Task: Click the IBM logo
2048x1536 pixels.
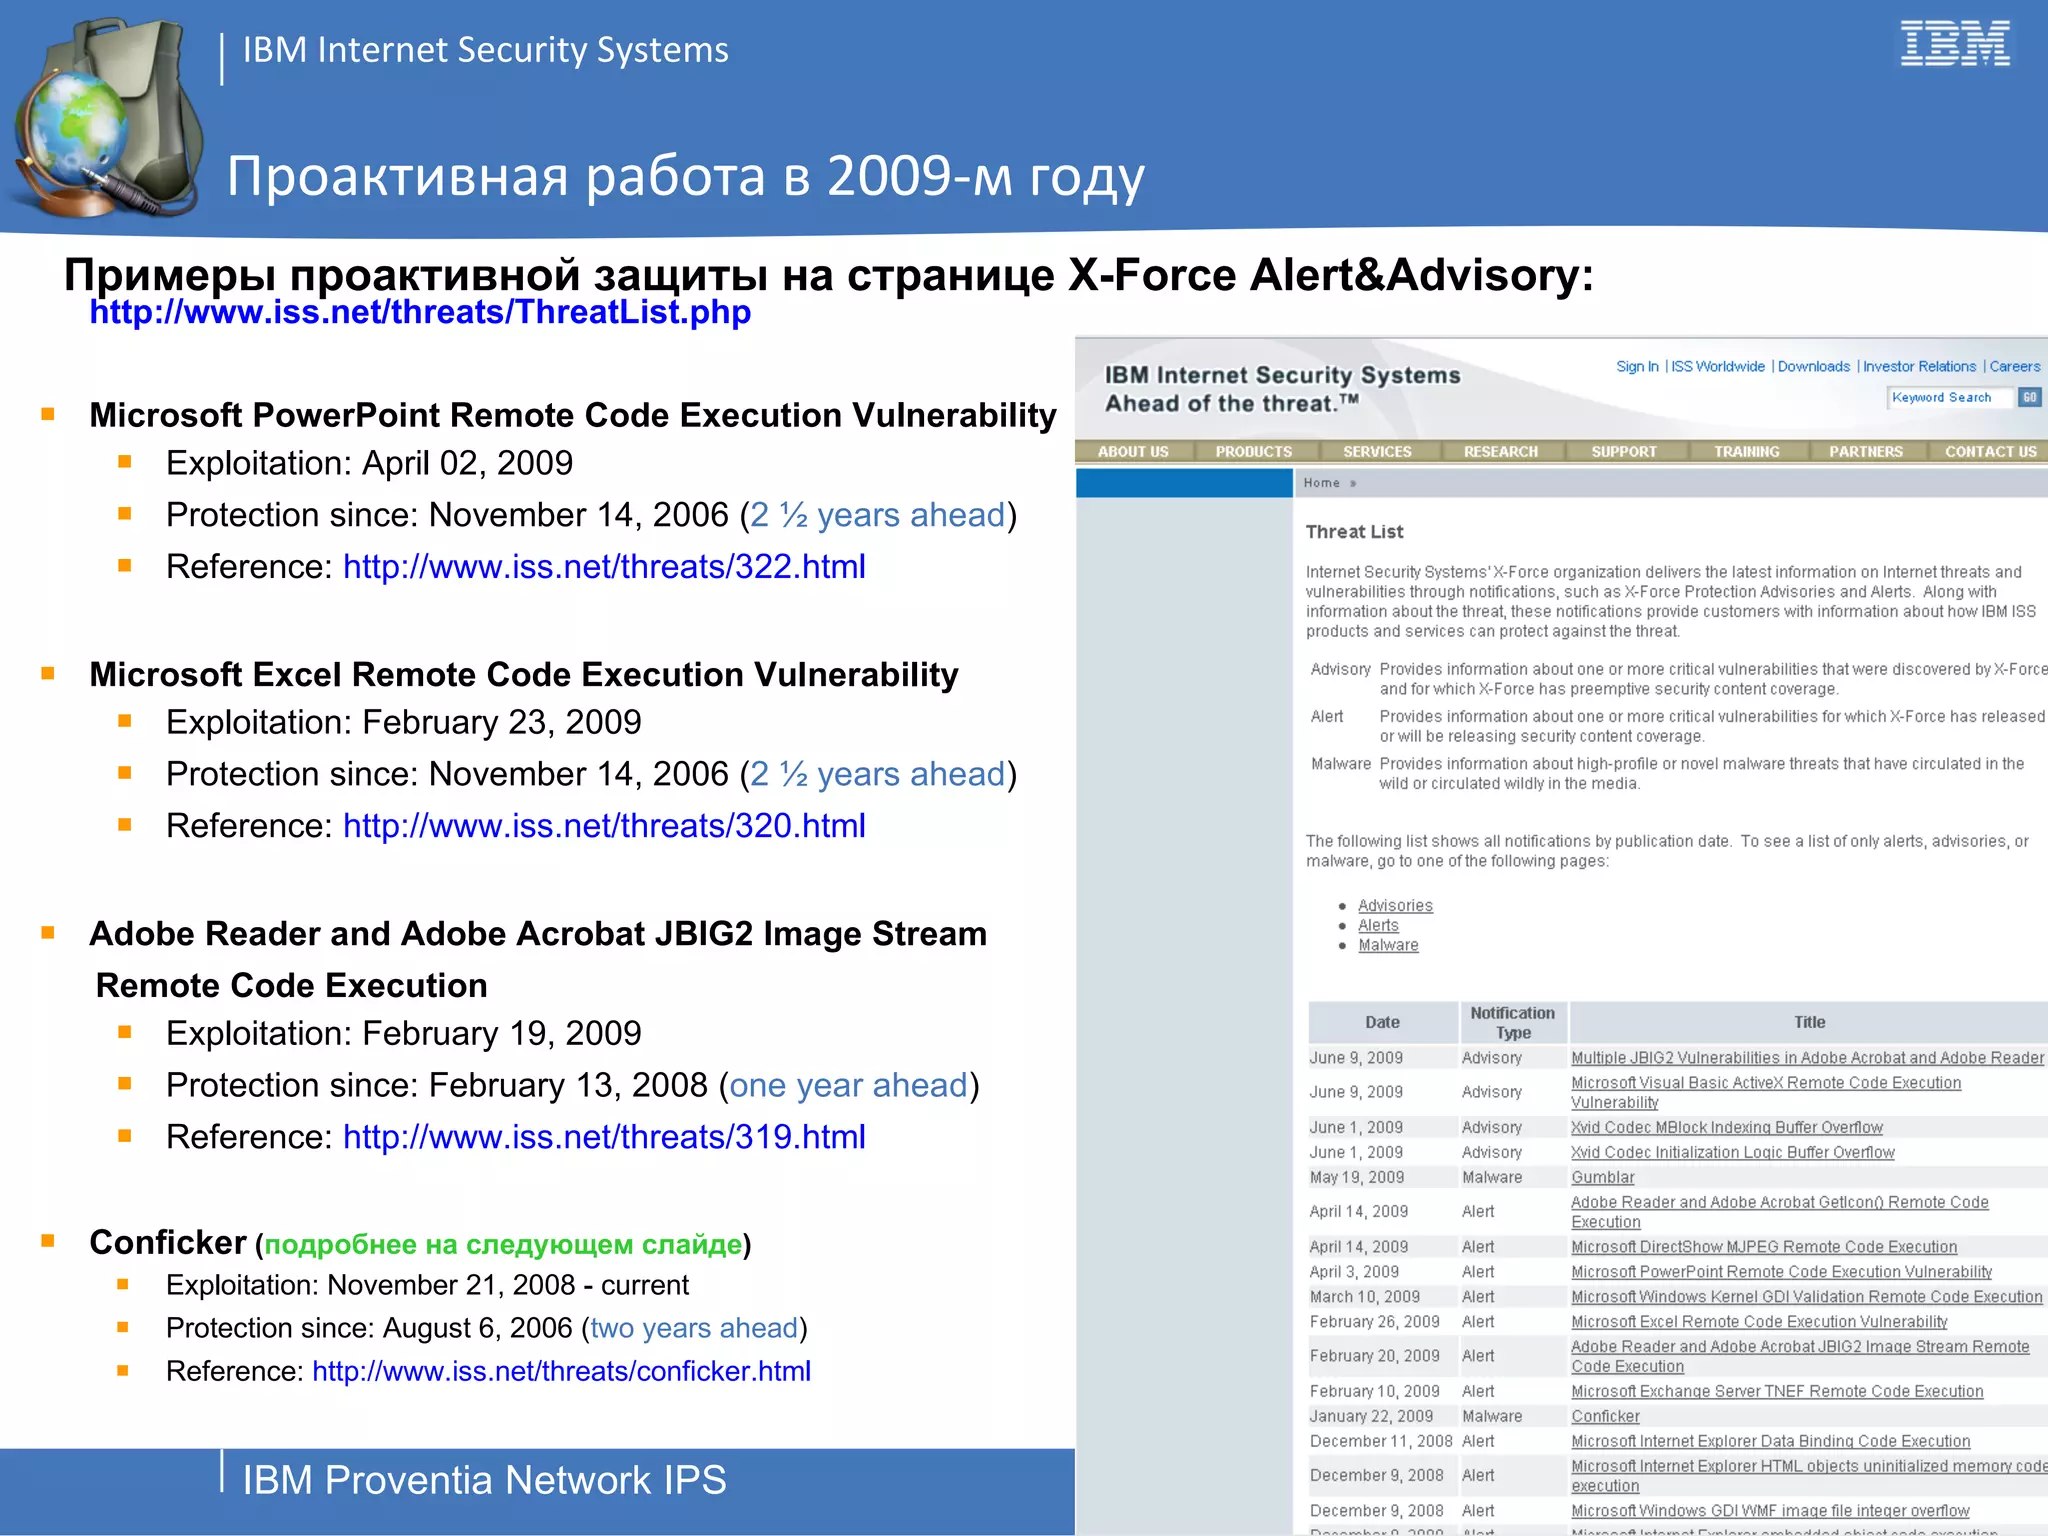Action: coord(1955,44)
